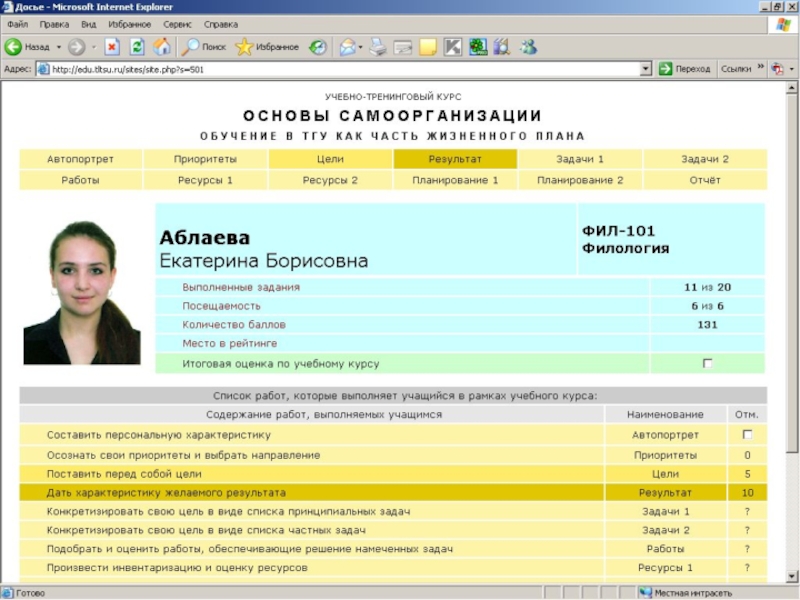Screen dimensions: 800x600
Task: Open the Mail envelope toolbar icon
Action: pos(346,47)
